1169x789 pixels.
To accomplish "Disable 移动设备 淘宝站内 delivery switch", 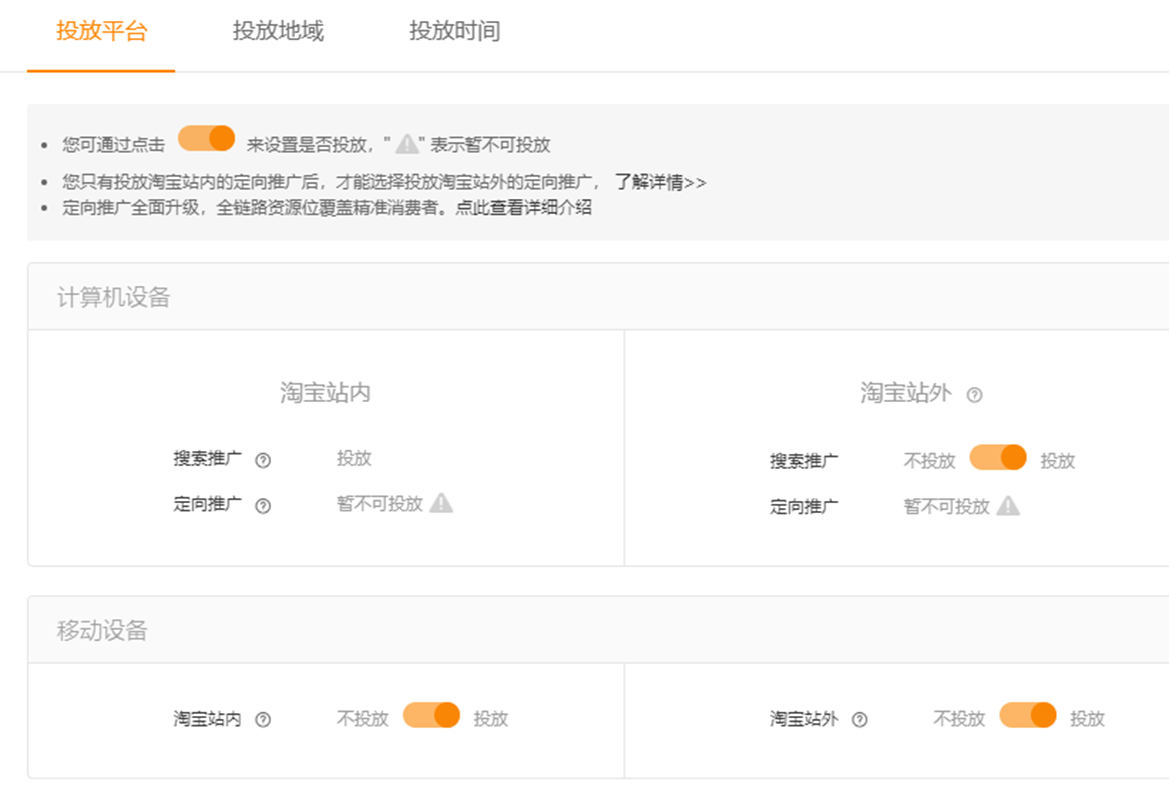I will [431, 716].
